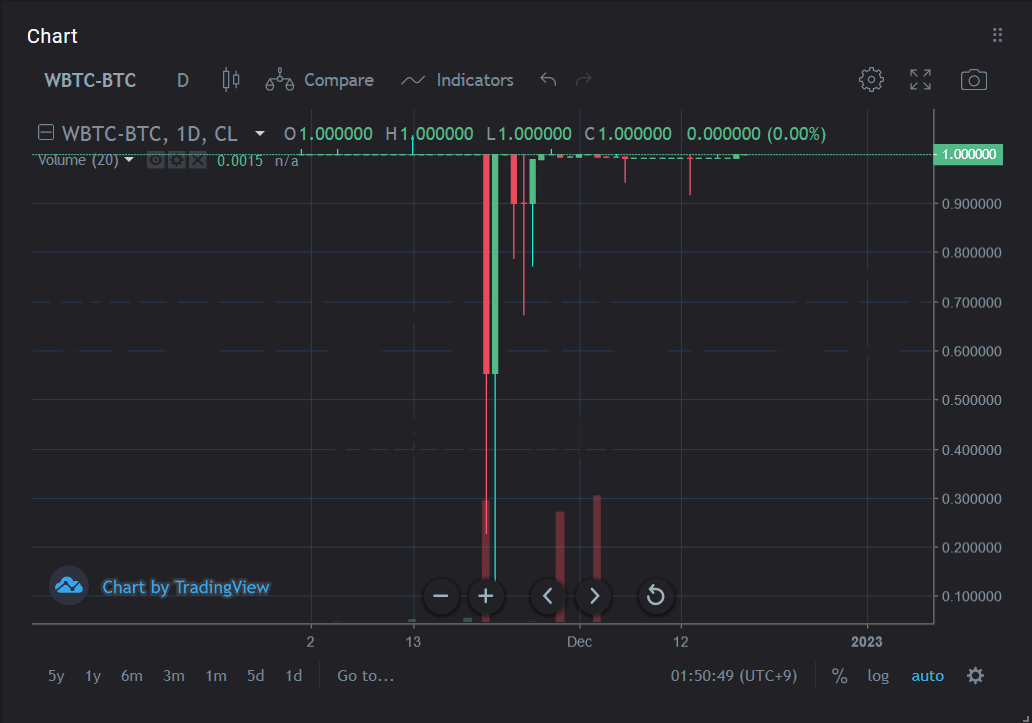Open the Compare symbols dialog
Viewport: 1032px width, 723px height.
[x=319, y=80]
